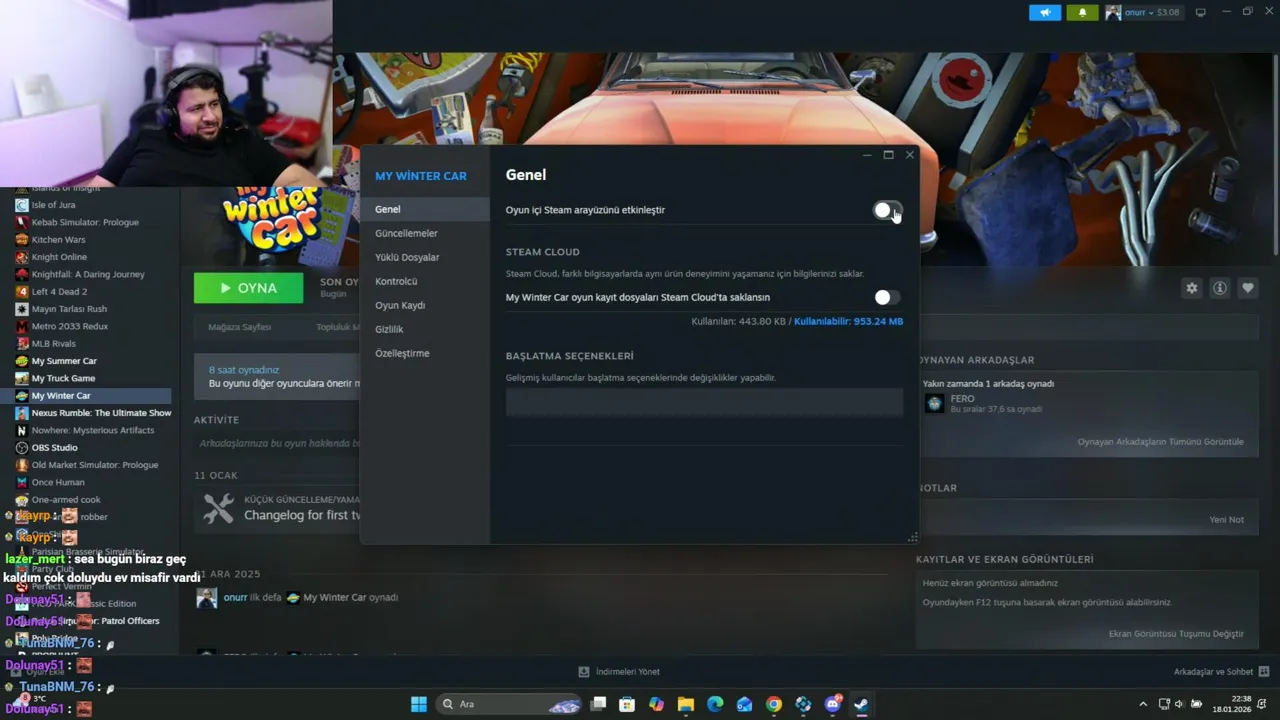Viewport: 1280px width, 720px height.
Task: Select Knightfall: A Daring Journey
Action: click(x=88, y=274)
